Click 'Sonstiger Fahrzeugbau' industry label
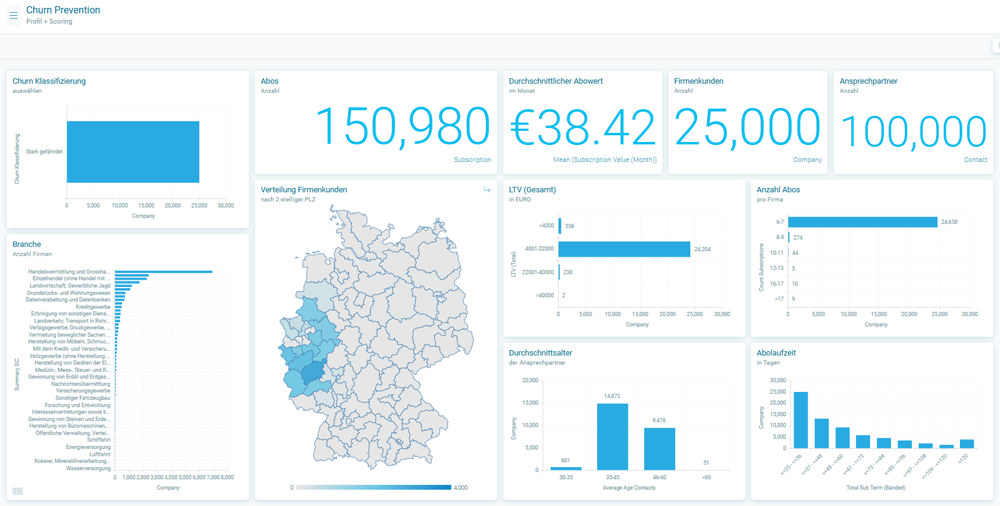The image size is (1000, 506). 84,398
